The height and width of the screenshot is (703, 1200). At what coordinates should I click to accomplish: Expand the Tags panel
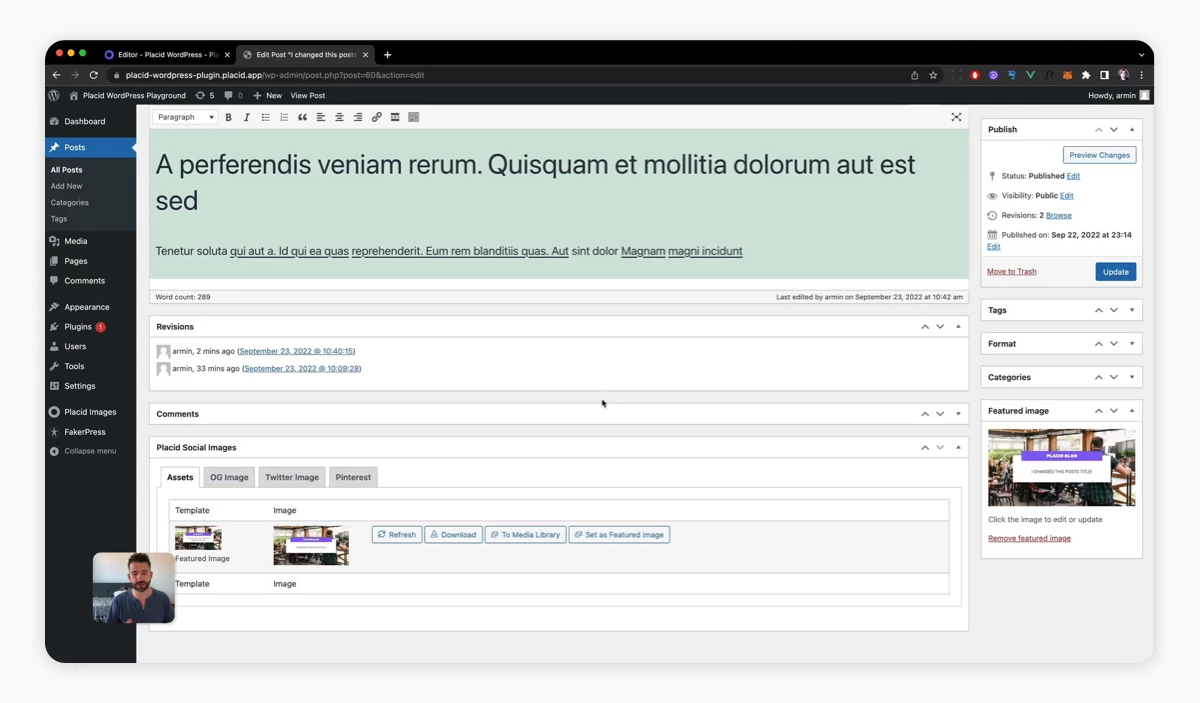[1132, 310]
